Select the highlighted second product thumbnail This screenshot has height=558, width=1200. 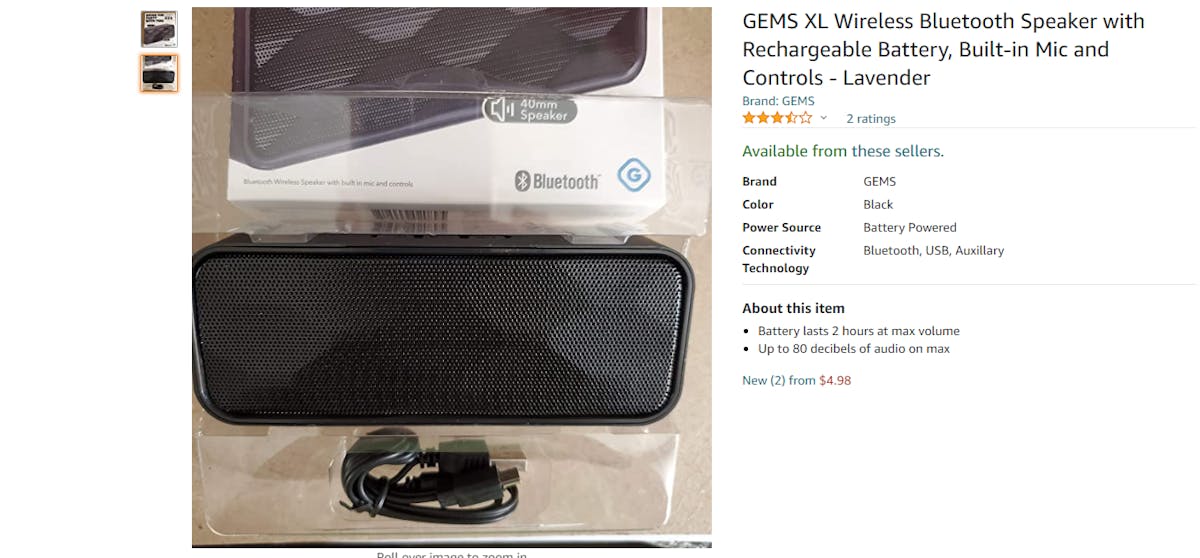pyautogui.click(x=159, y=73)
